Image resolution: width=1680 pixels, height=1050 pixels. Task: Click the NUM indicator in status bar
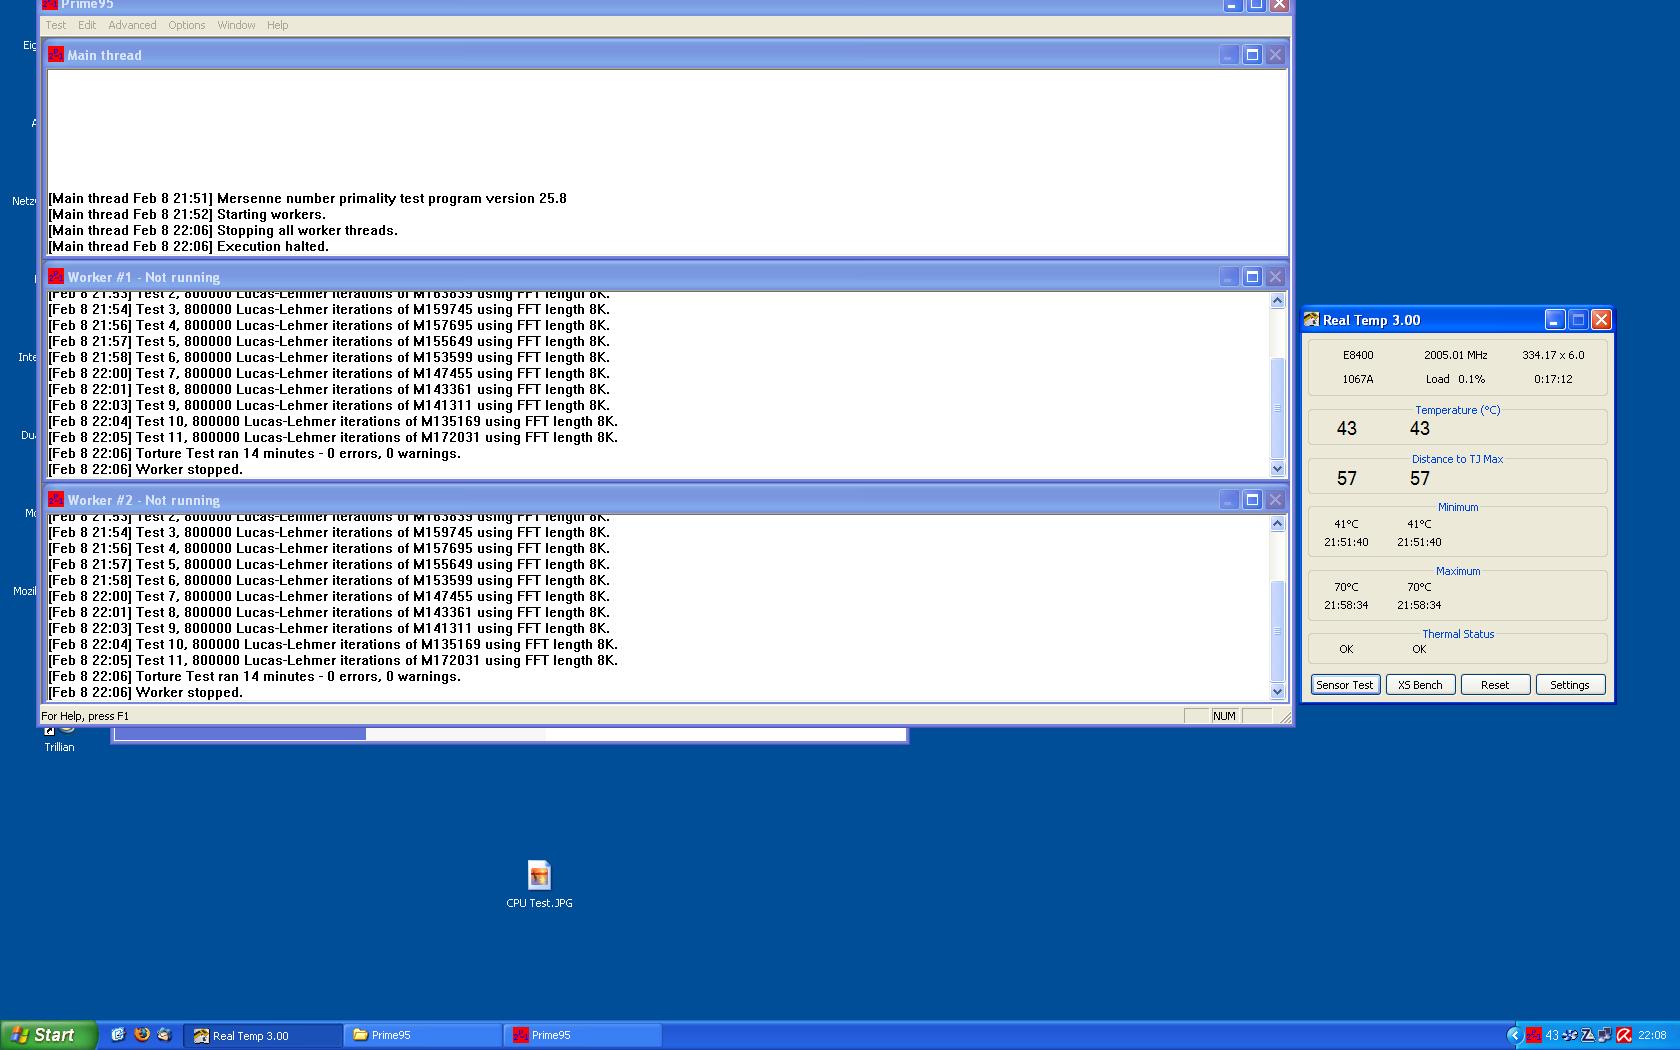pos(1224,716)
